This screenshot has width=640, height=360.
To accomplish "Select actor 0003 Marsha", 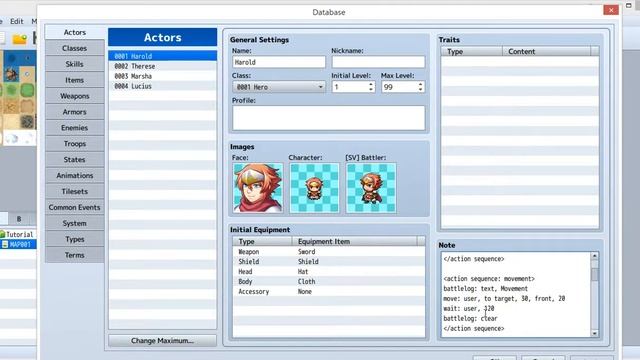I will pos(162,76).
